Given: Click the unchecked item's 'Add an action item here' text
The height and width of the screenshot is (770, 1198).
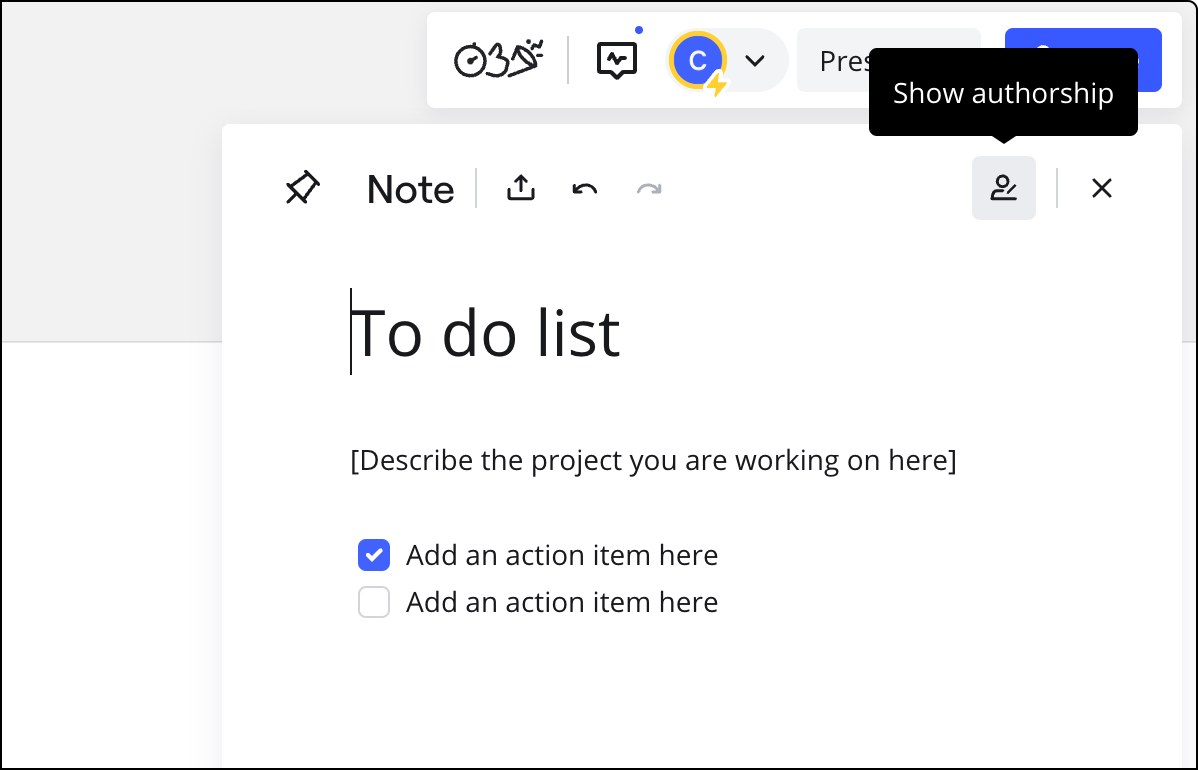Looking at the screenshot, I should tap(562, 602).
